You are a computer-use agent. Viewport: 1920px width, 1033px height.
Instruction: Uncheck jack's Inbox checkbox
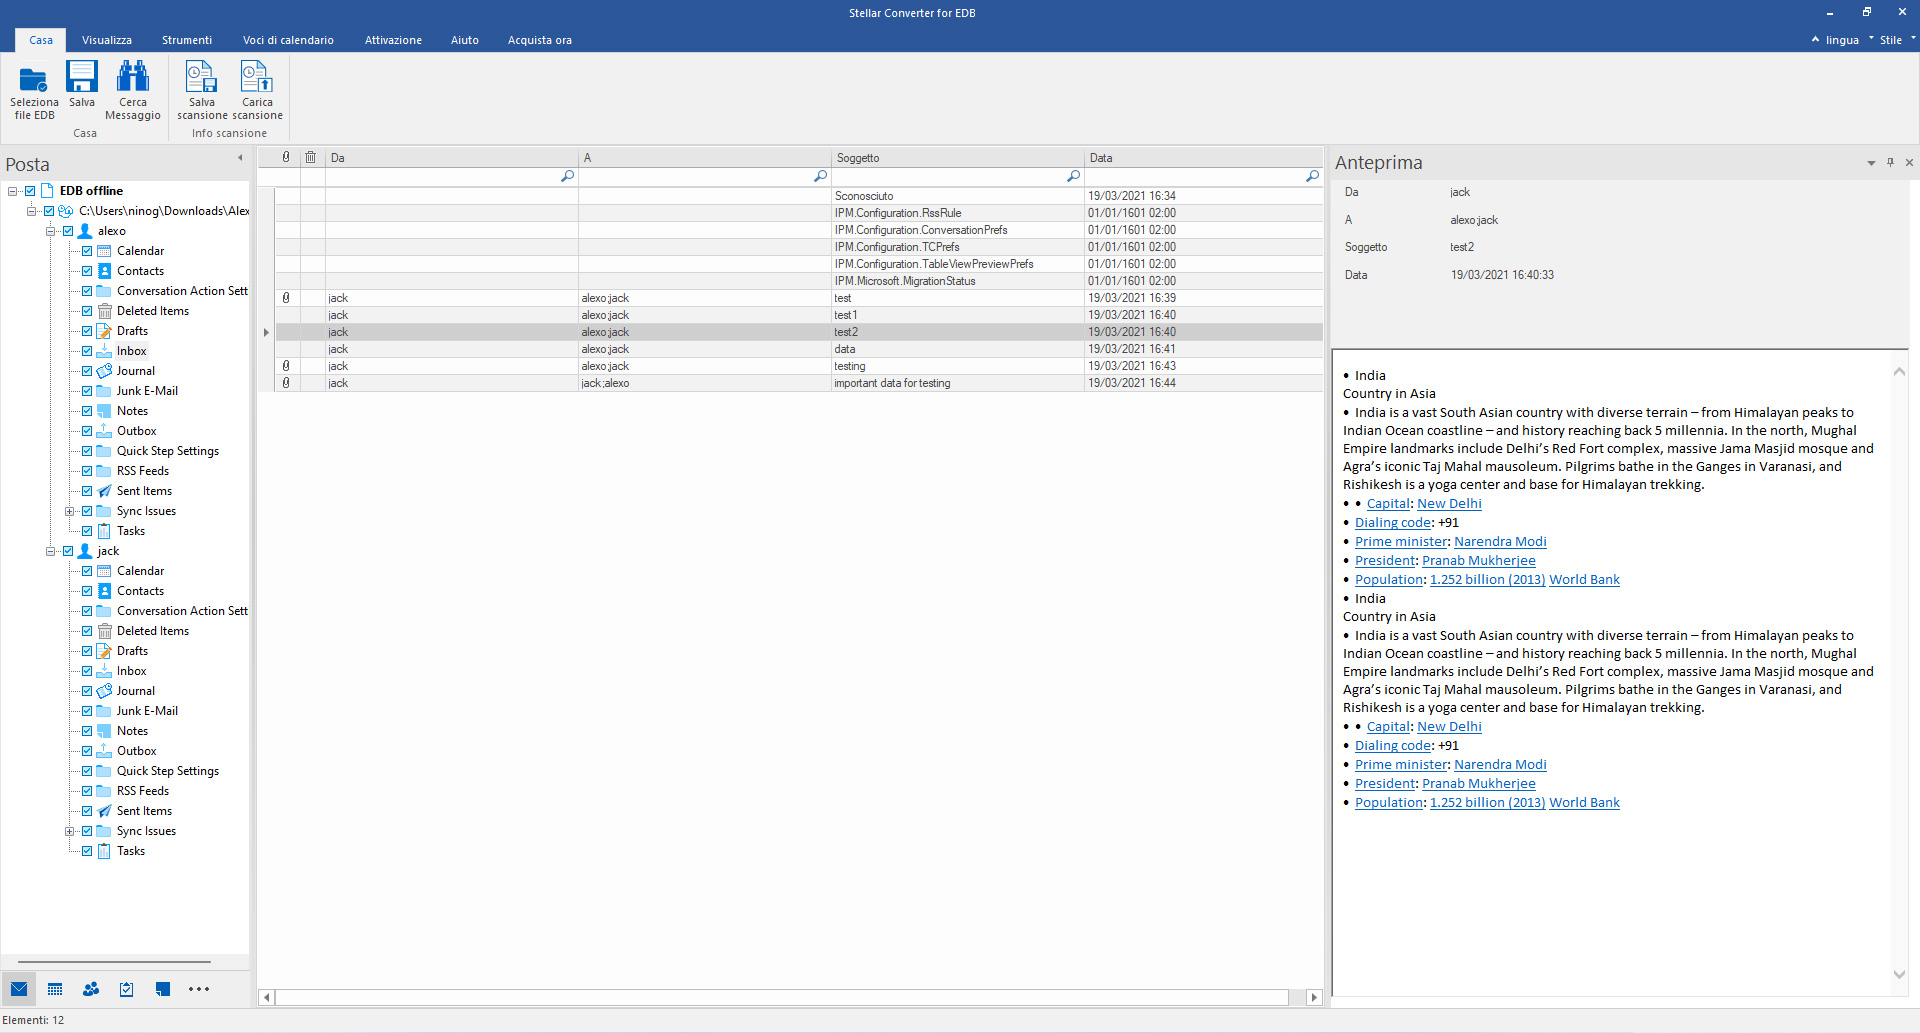coord(87,671)
